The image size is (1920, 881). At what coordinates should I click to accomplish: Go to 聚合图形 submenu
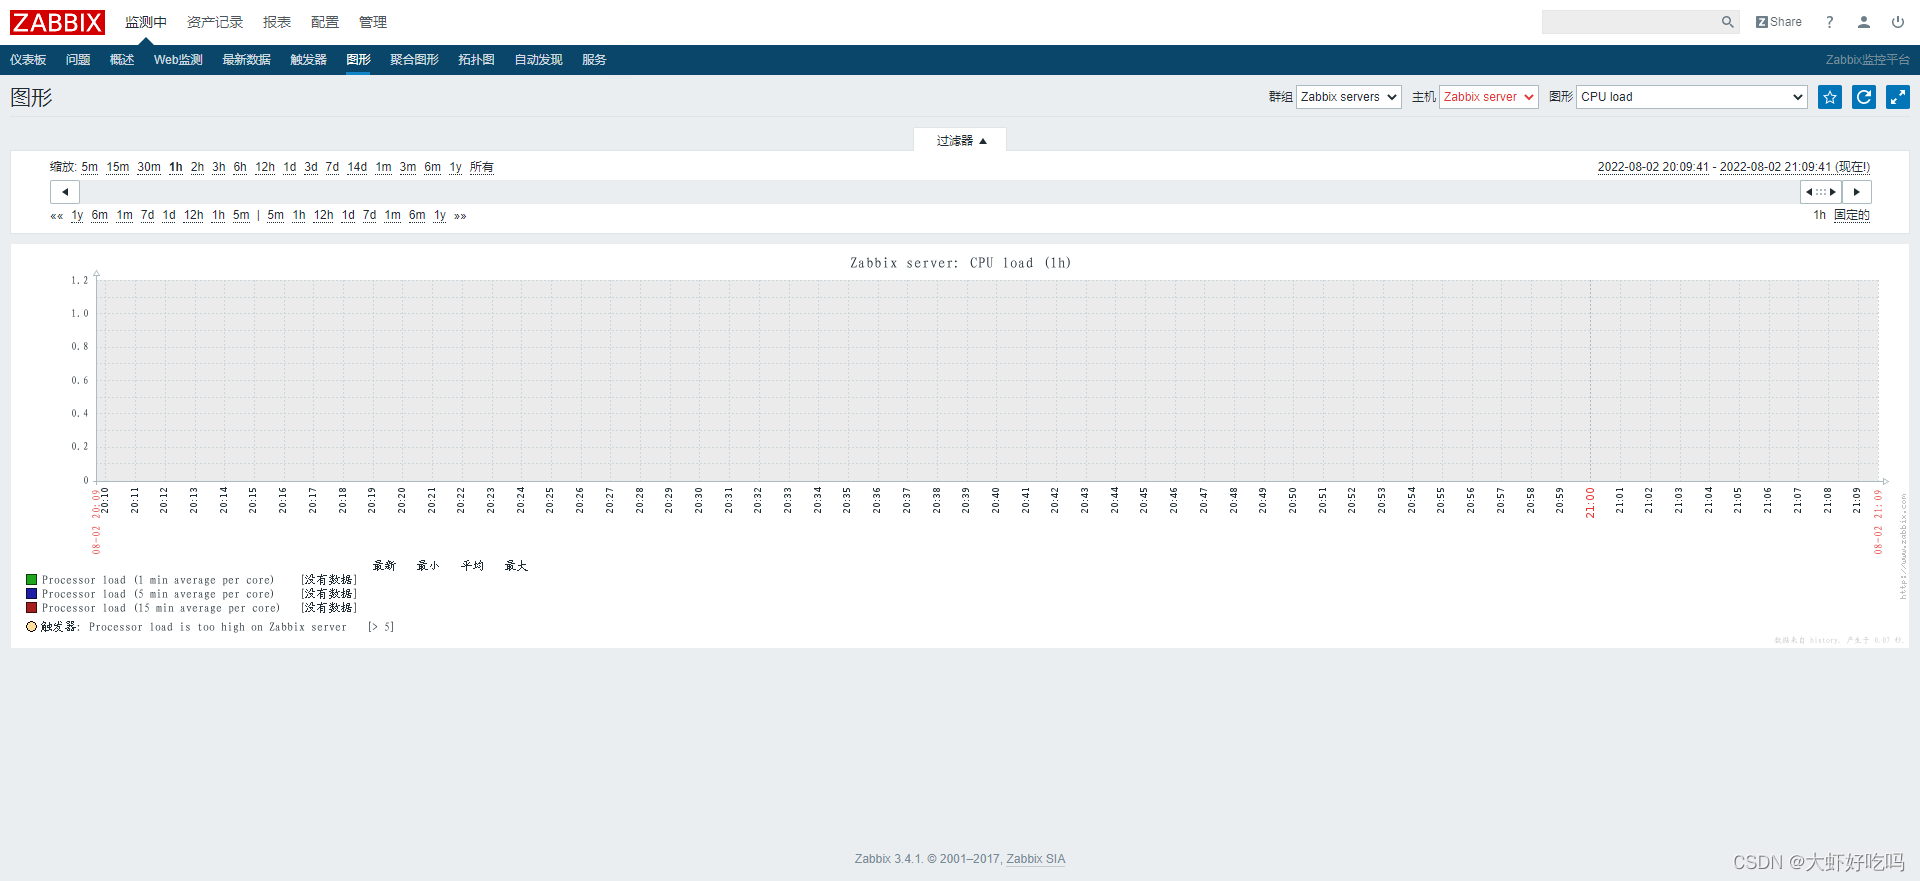(414, 60)
